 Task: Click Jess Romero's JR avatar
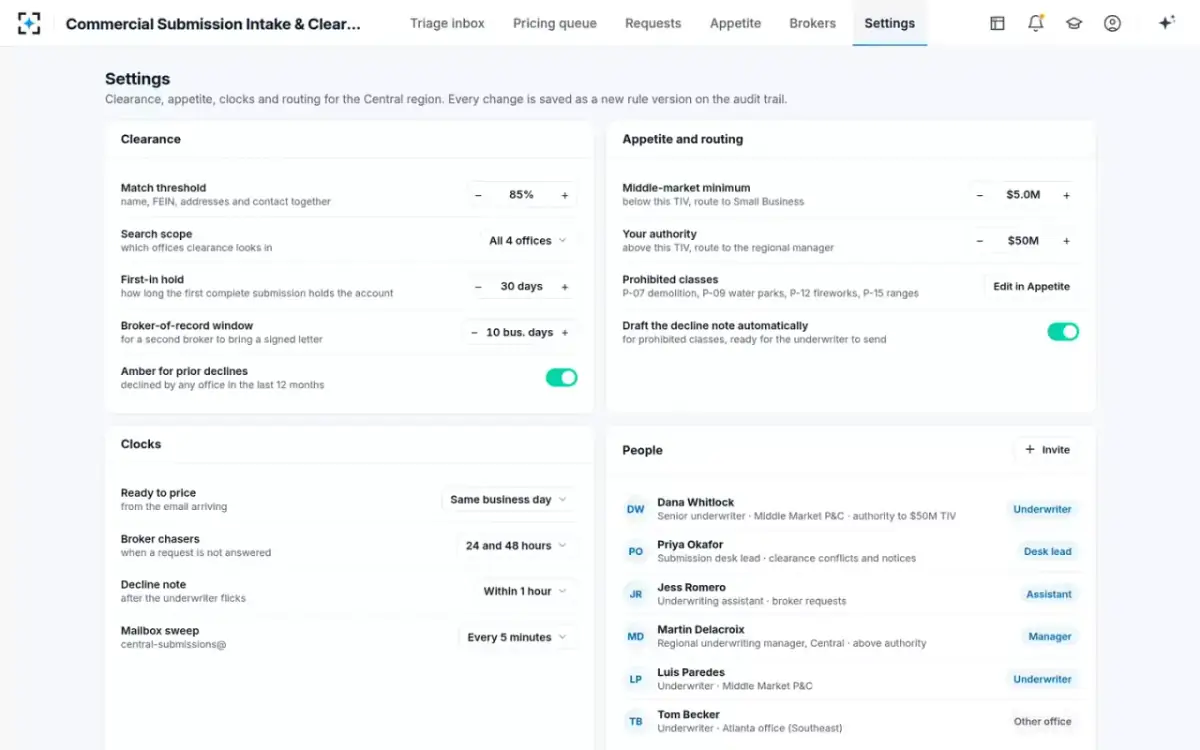point(636,594)
